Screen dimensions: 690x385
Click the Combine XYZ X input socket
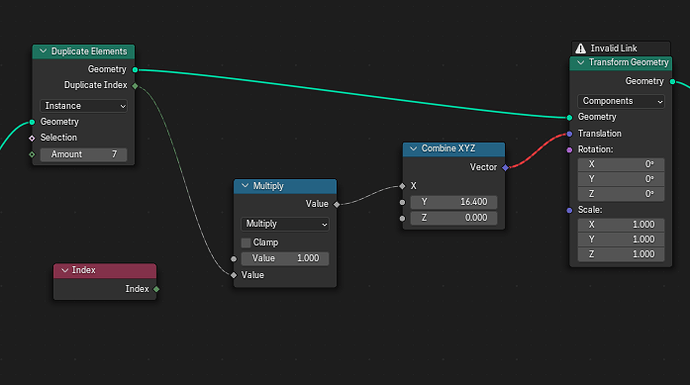[402, 186]
